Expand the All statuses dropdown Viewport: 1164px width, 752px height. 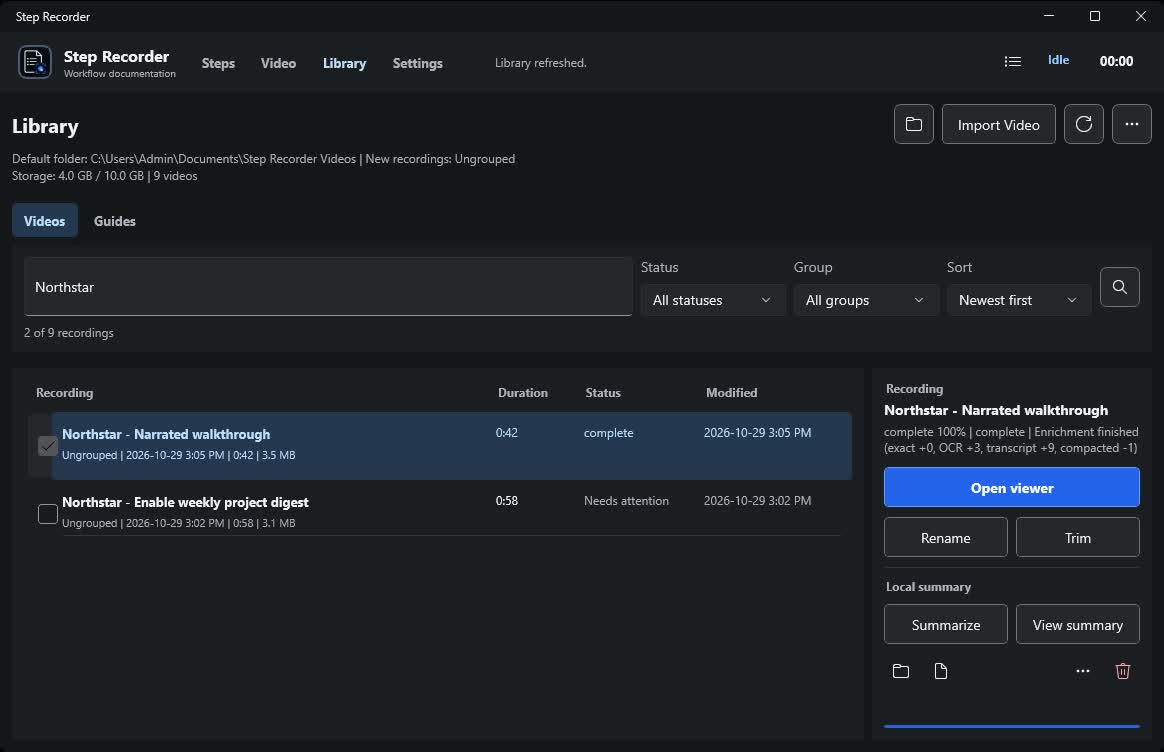713,300
